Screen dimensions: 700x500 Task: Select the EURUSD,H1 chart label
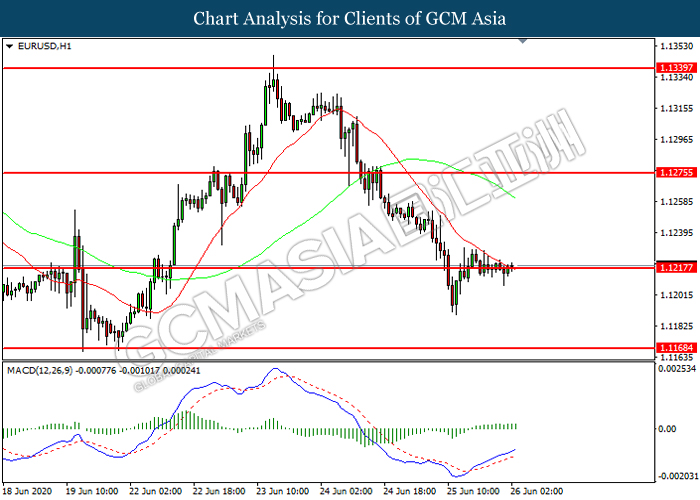click(44, 46)
